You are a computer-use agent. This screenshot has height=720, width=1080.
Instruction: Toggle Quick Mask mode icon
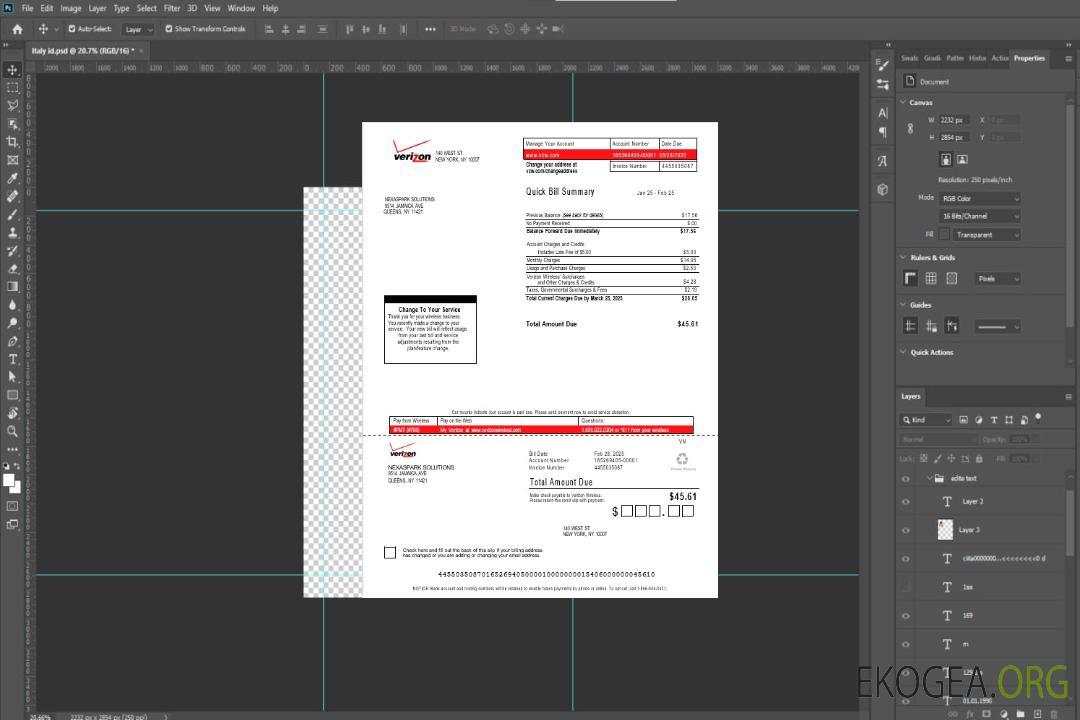pos(12,506)
